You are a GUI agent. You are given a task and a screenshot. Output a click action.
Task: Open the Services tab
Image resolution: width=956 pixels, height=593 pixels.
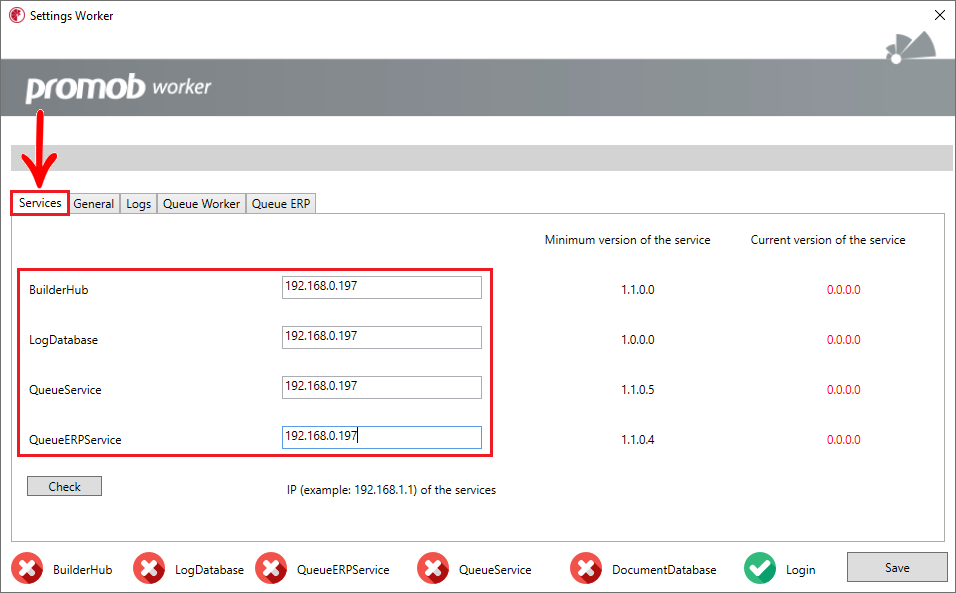coord(40,203)
